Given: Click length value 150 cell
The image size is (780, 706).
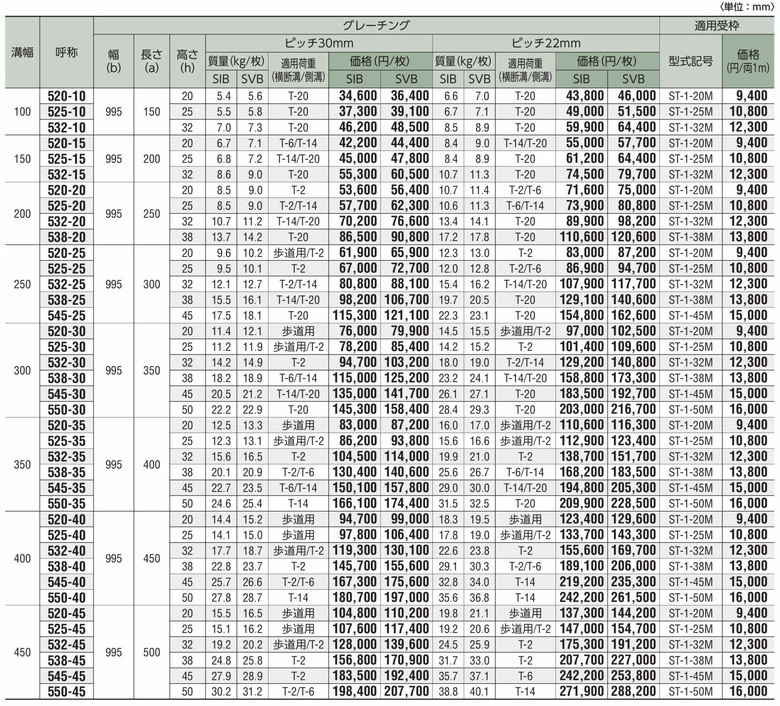Looking at the screenshot, I should [152, 112].
